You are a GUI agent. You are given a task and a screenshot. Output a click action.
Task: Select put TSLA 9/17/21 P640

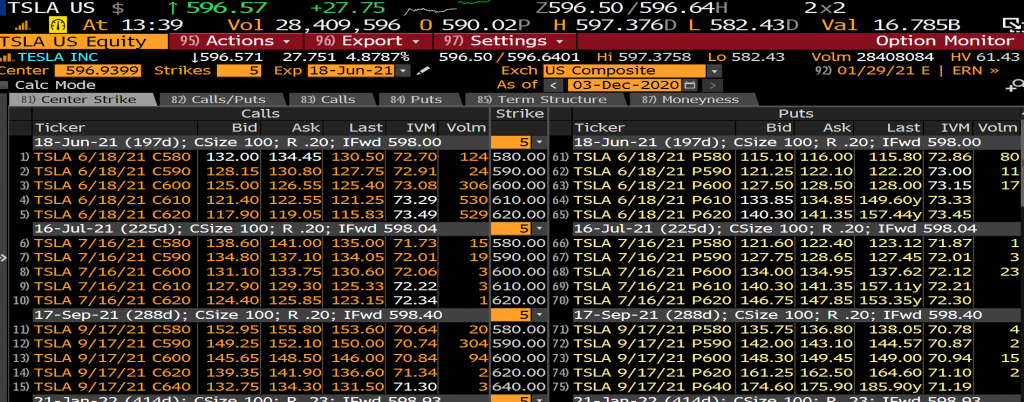654,386
